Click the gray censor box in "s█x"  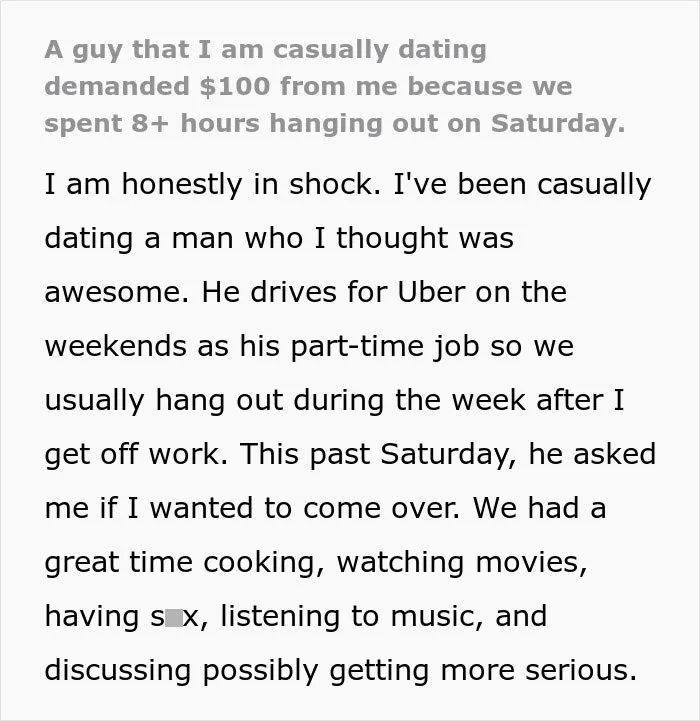tap(174, 618)
